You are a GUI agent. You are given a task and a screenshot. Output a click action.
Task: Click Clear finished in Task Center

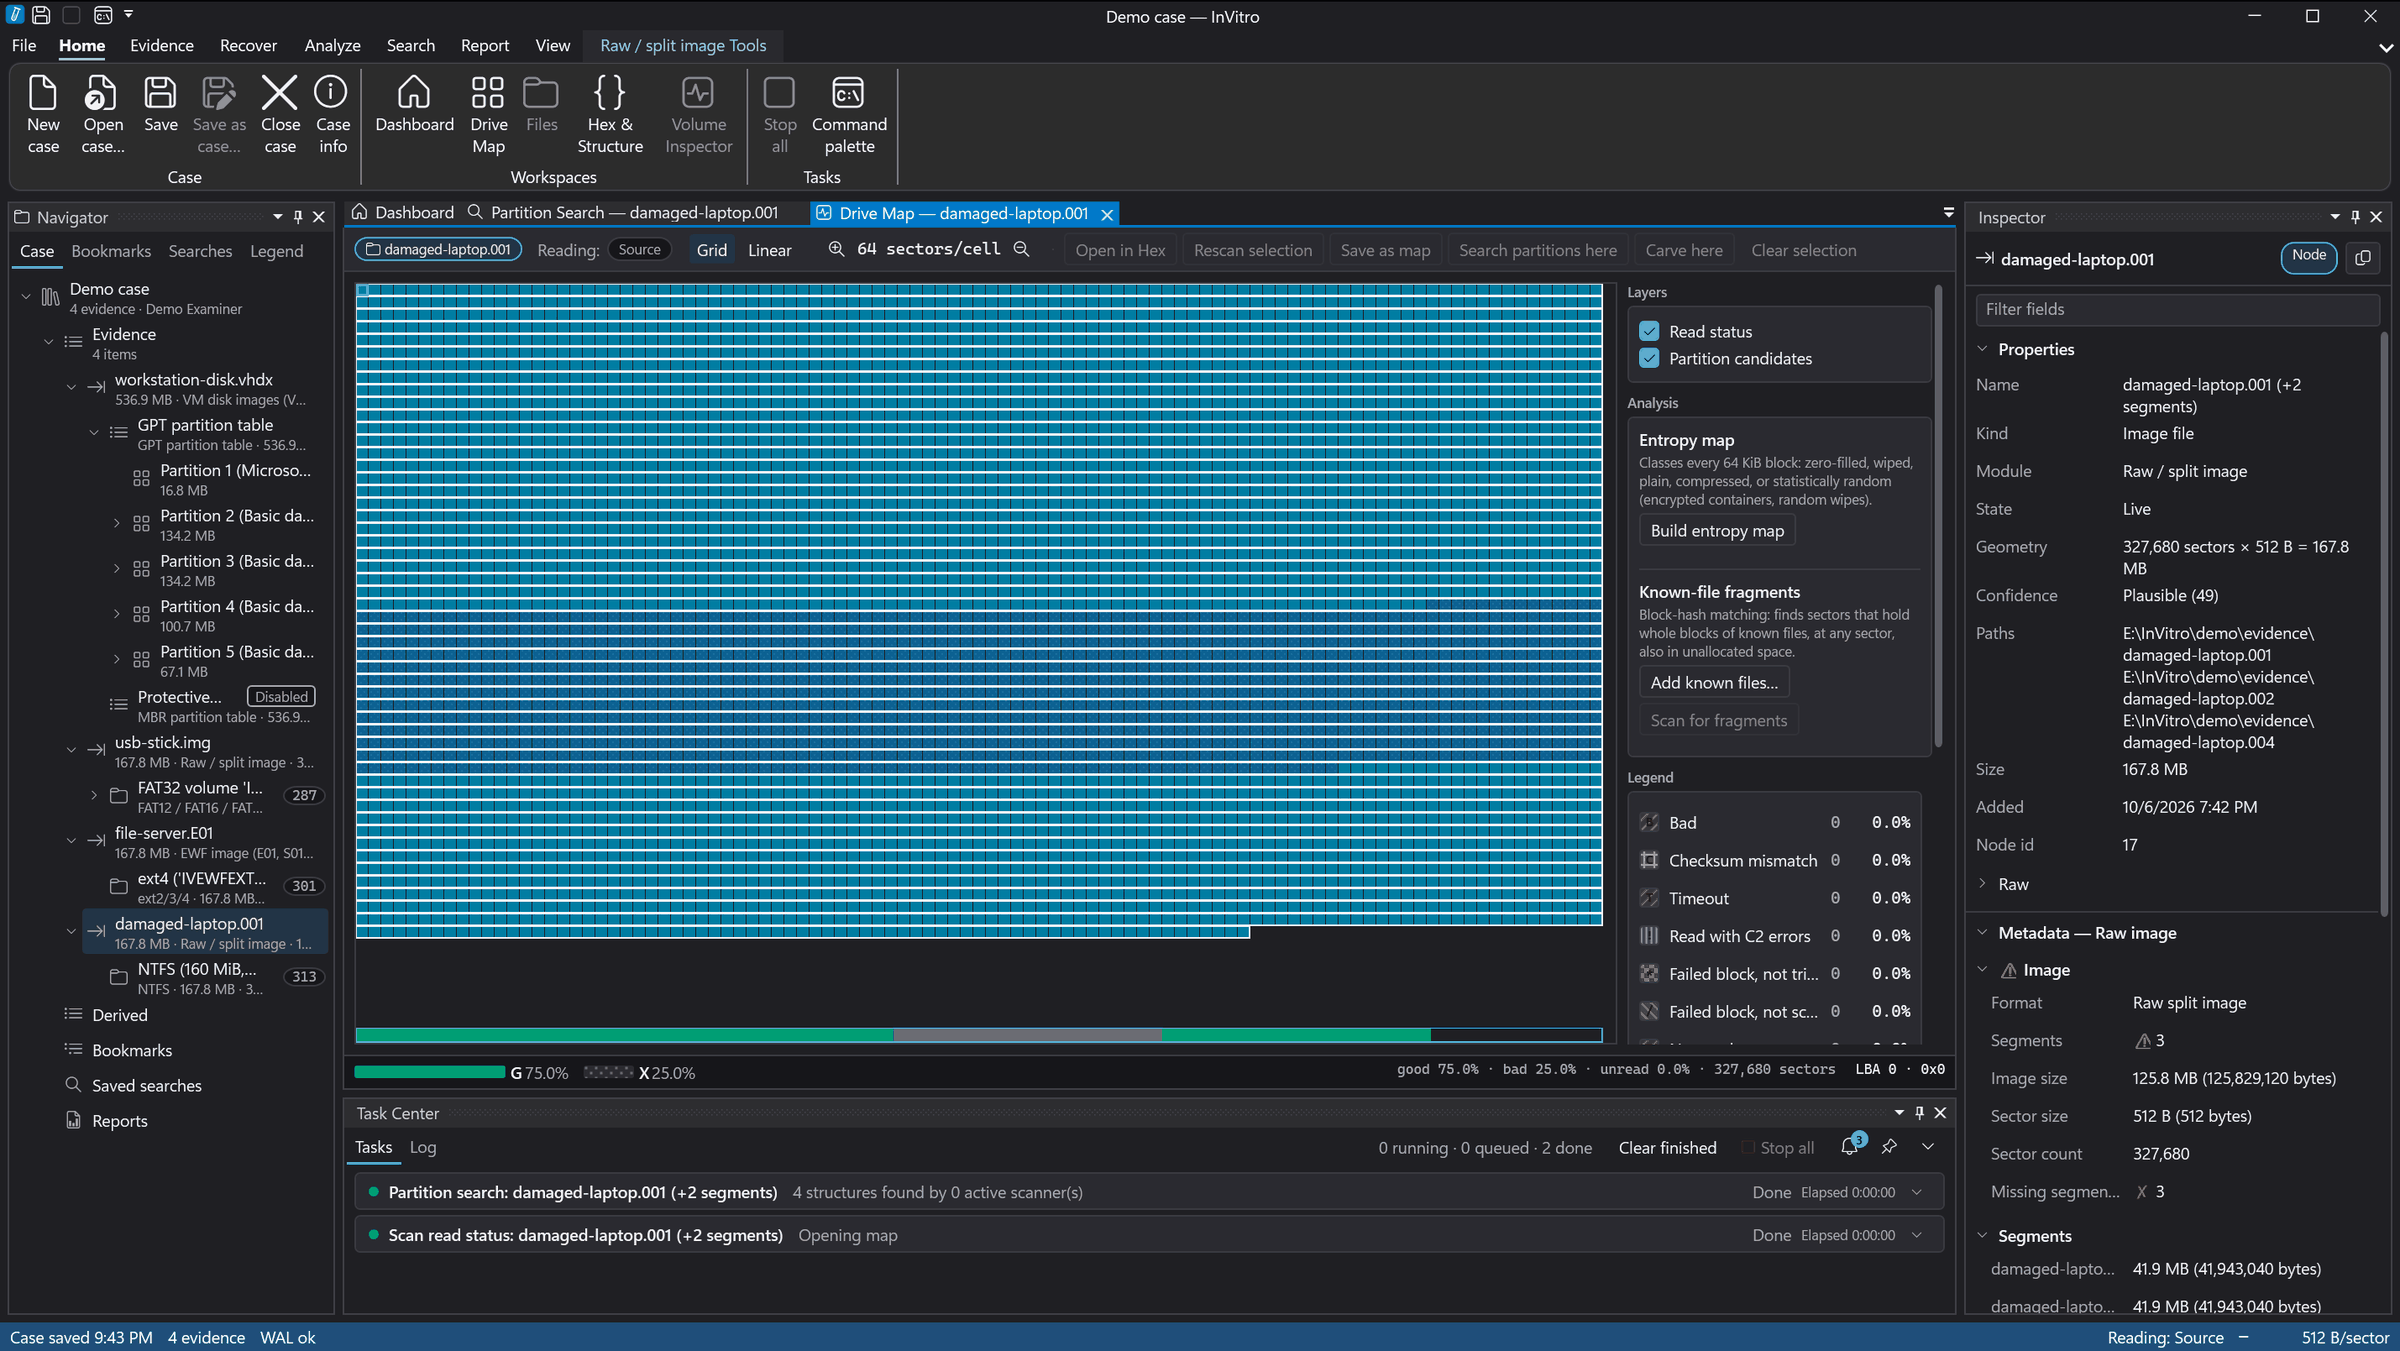[1667, 1148]
